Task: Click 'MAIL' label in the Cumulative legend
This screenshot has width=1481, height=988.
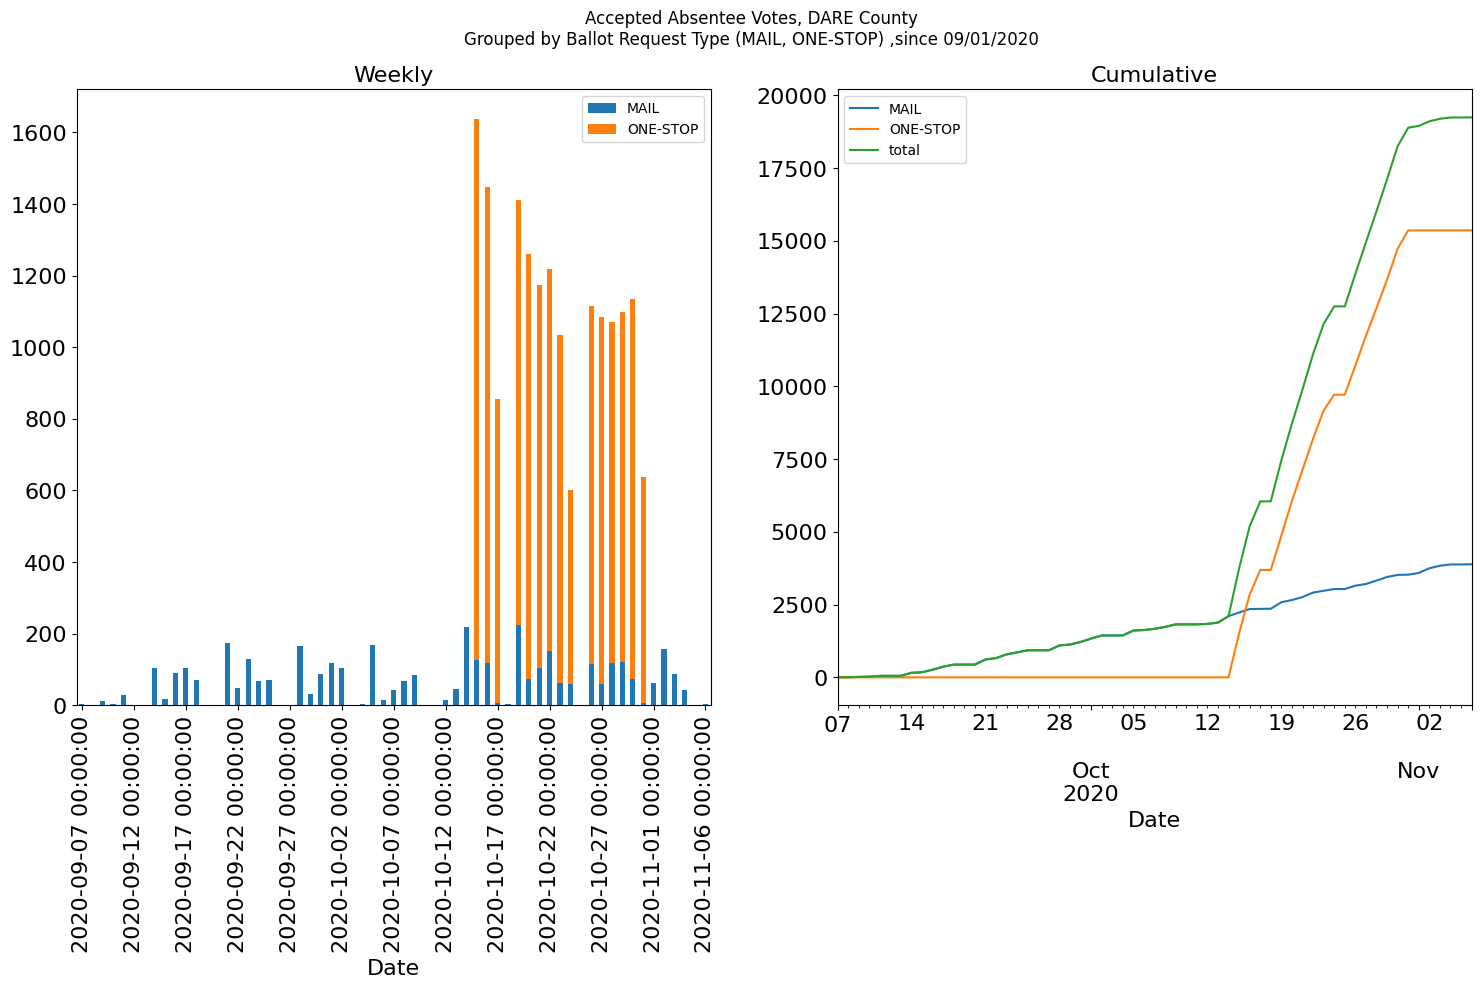Action: click(905, 109)
